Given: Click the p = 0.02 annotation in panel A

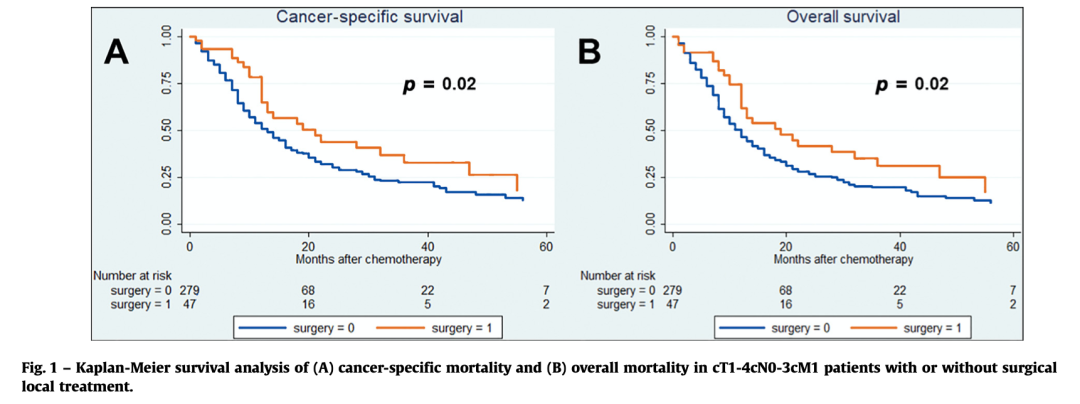Looking at the screenshot, I should point(432,84).
